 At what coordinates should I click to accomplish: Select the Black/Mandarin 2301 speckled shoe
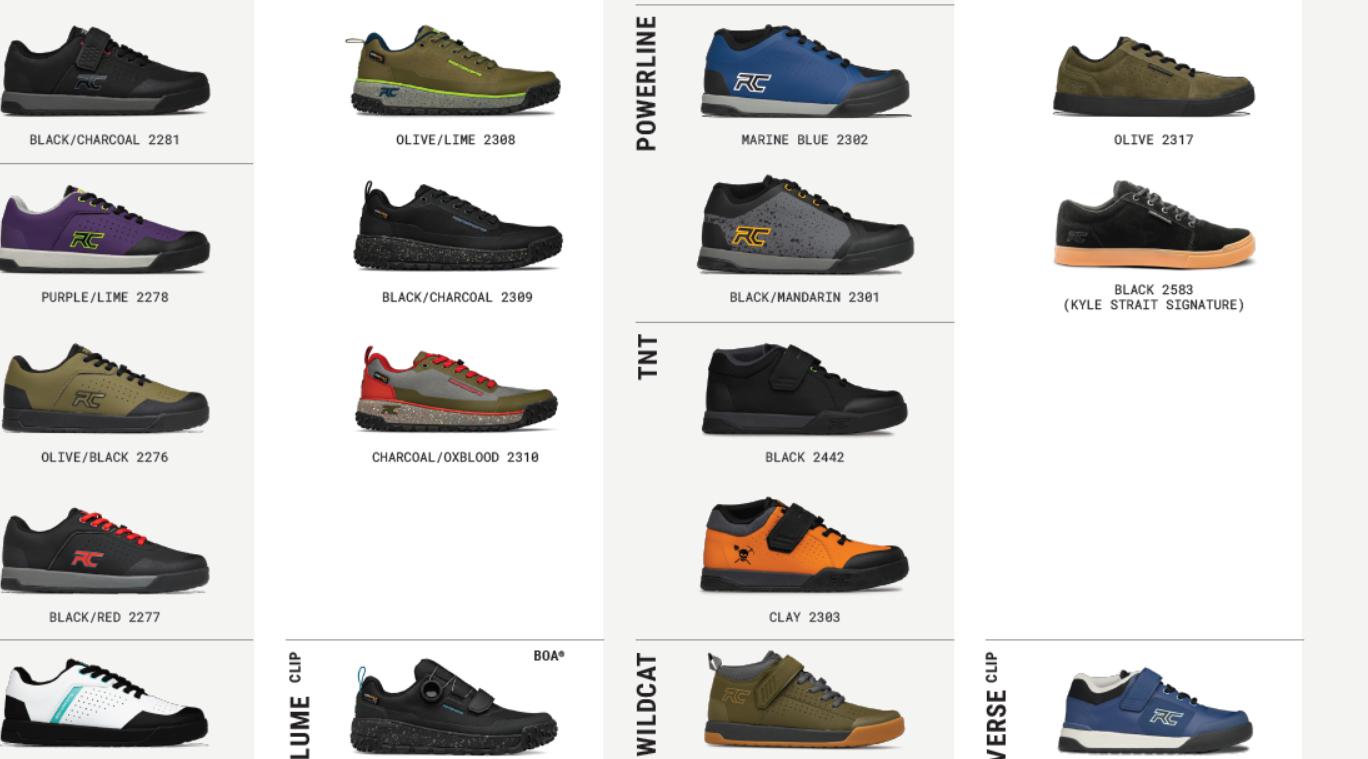click(x=805, y=225)
